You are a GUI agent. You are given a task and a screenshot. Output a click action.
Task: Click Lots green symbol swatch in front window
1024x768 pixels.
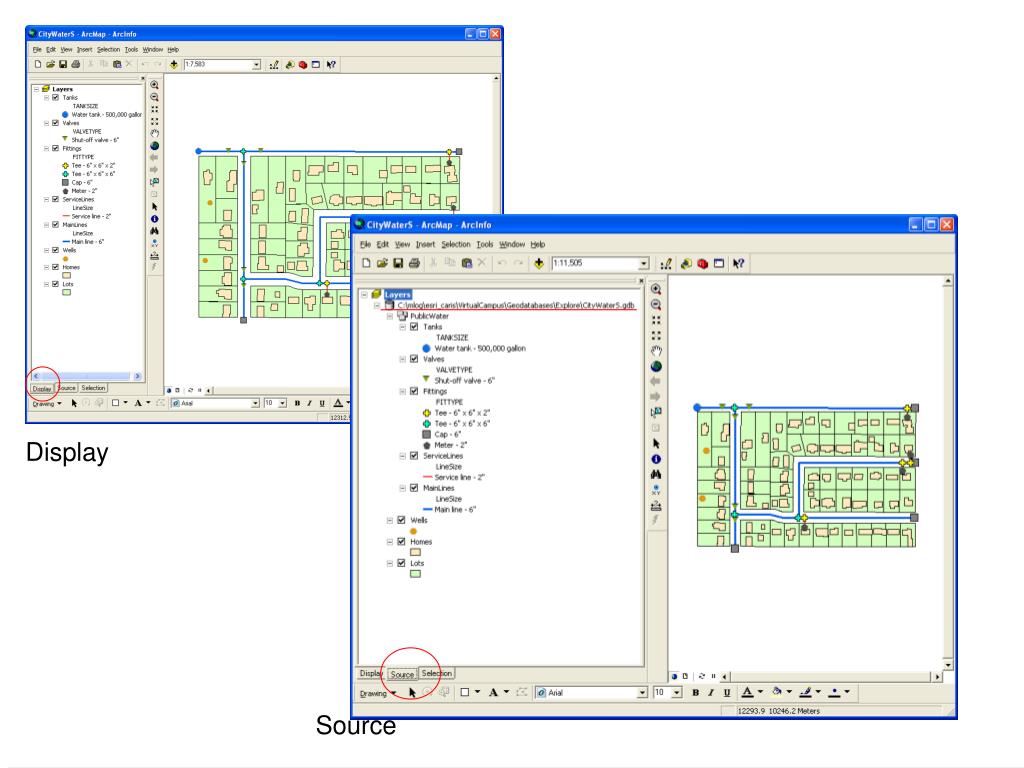point(415,574)
